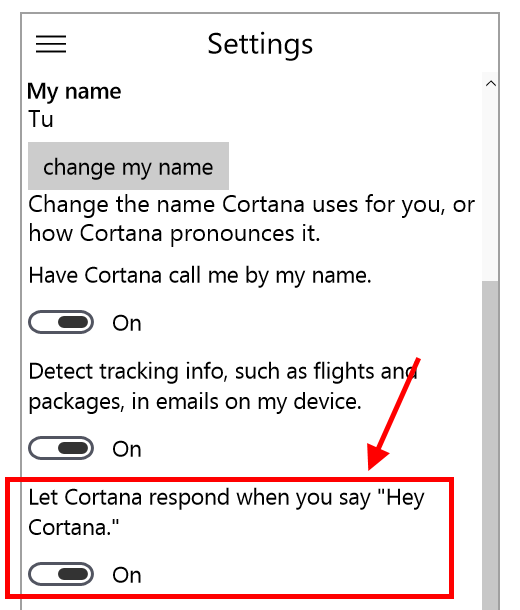Select the "My name" heading
The image size is (520, 610).
click(74, 92)
